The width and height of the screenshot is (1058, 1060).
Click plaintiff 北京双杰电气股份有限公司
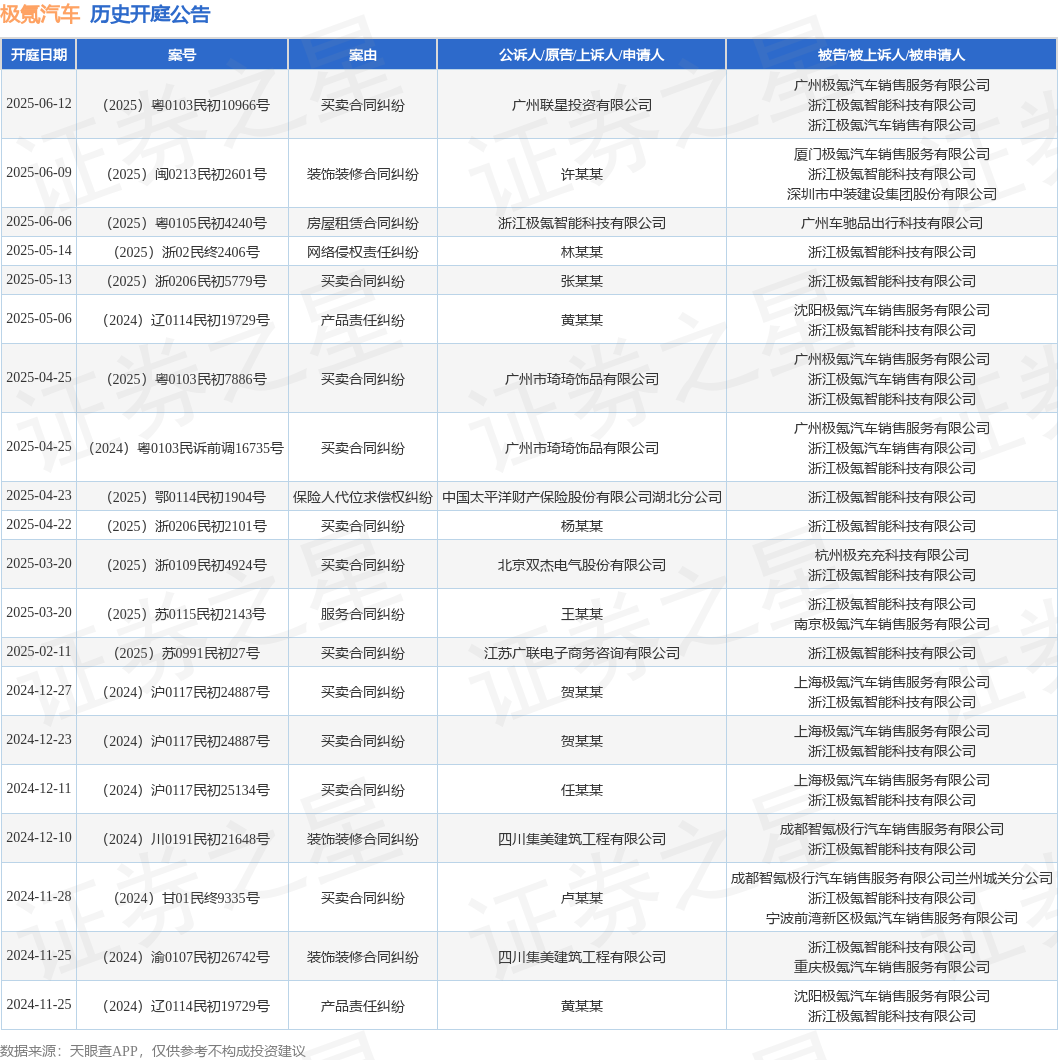[x=581, y=565]
